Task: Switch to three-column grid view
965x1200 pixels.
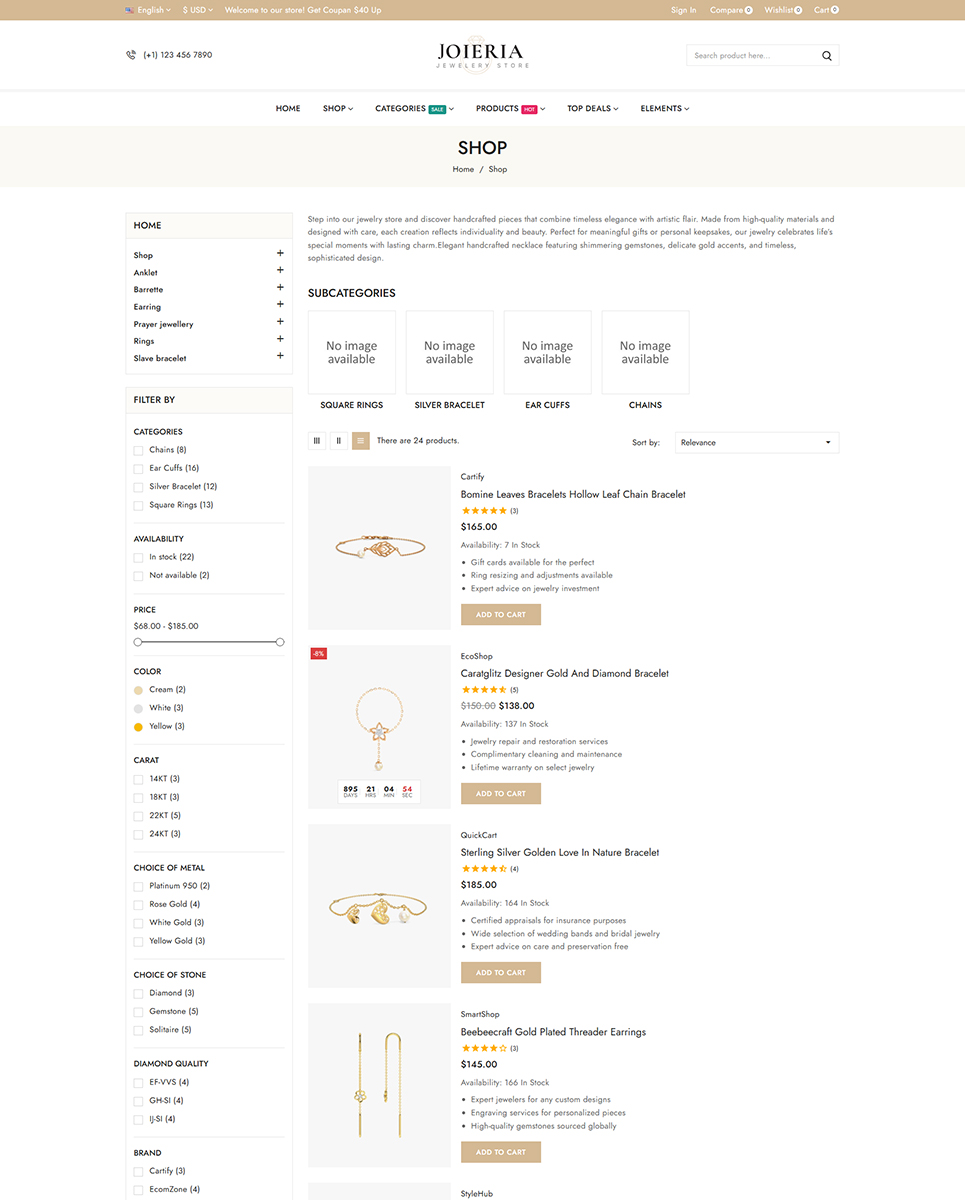Action: 317,440
